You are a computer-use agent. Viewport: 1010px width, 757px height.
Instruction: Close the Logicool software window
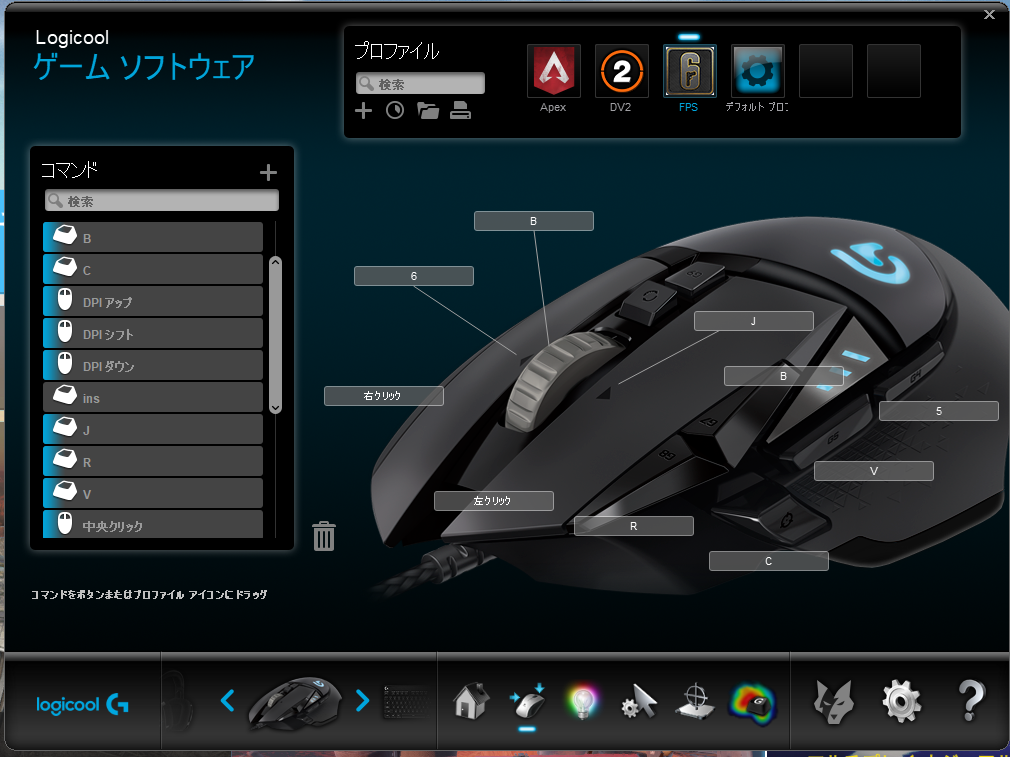pos(989,14)
